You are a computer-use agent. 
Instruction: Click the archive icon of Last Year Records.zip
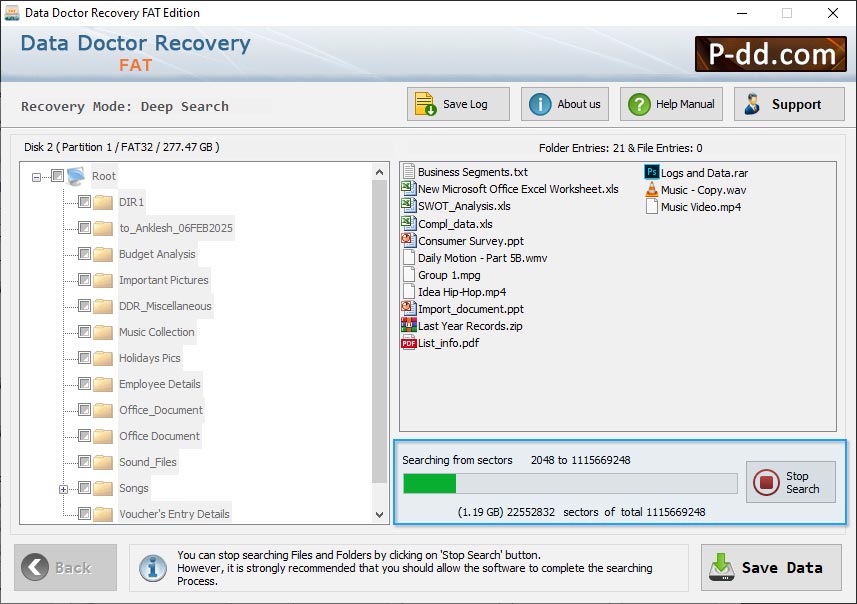coord(408,326)
